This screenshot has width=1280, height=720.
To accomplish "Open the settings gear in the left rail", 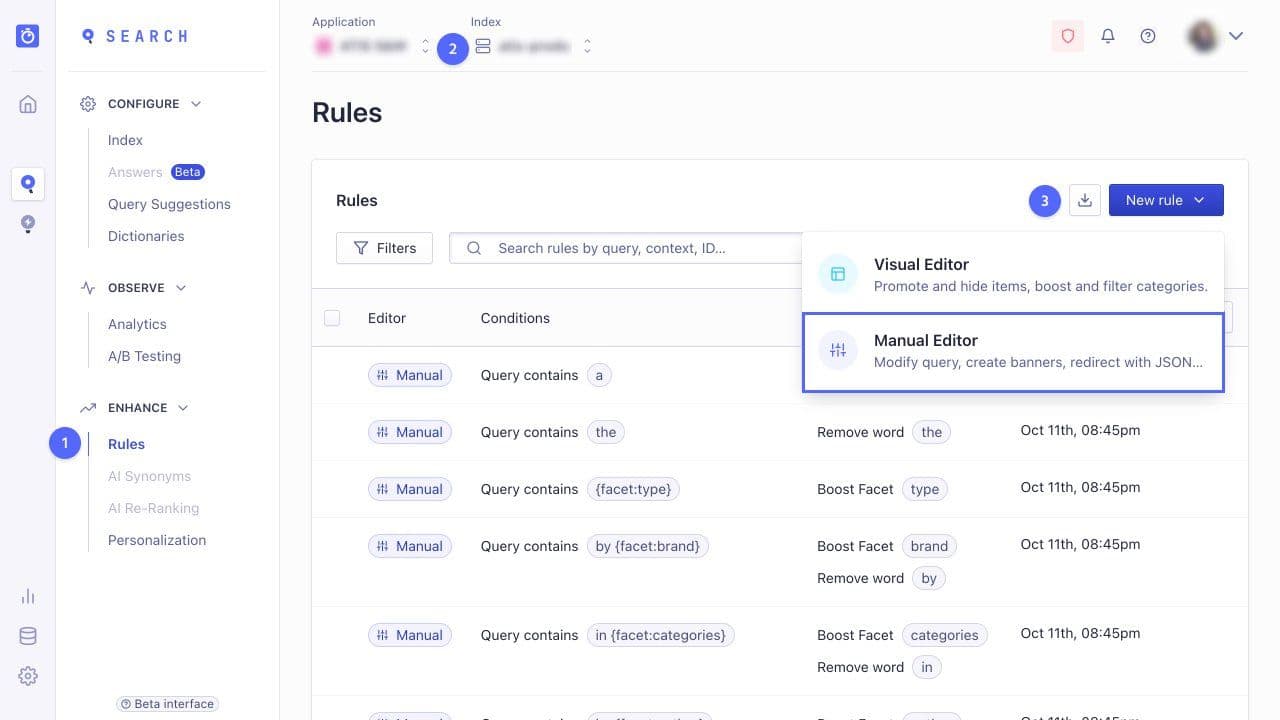I will coord(28,676).
